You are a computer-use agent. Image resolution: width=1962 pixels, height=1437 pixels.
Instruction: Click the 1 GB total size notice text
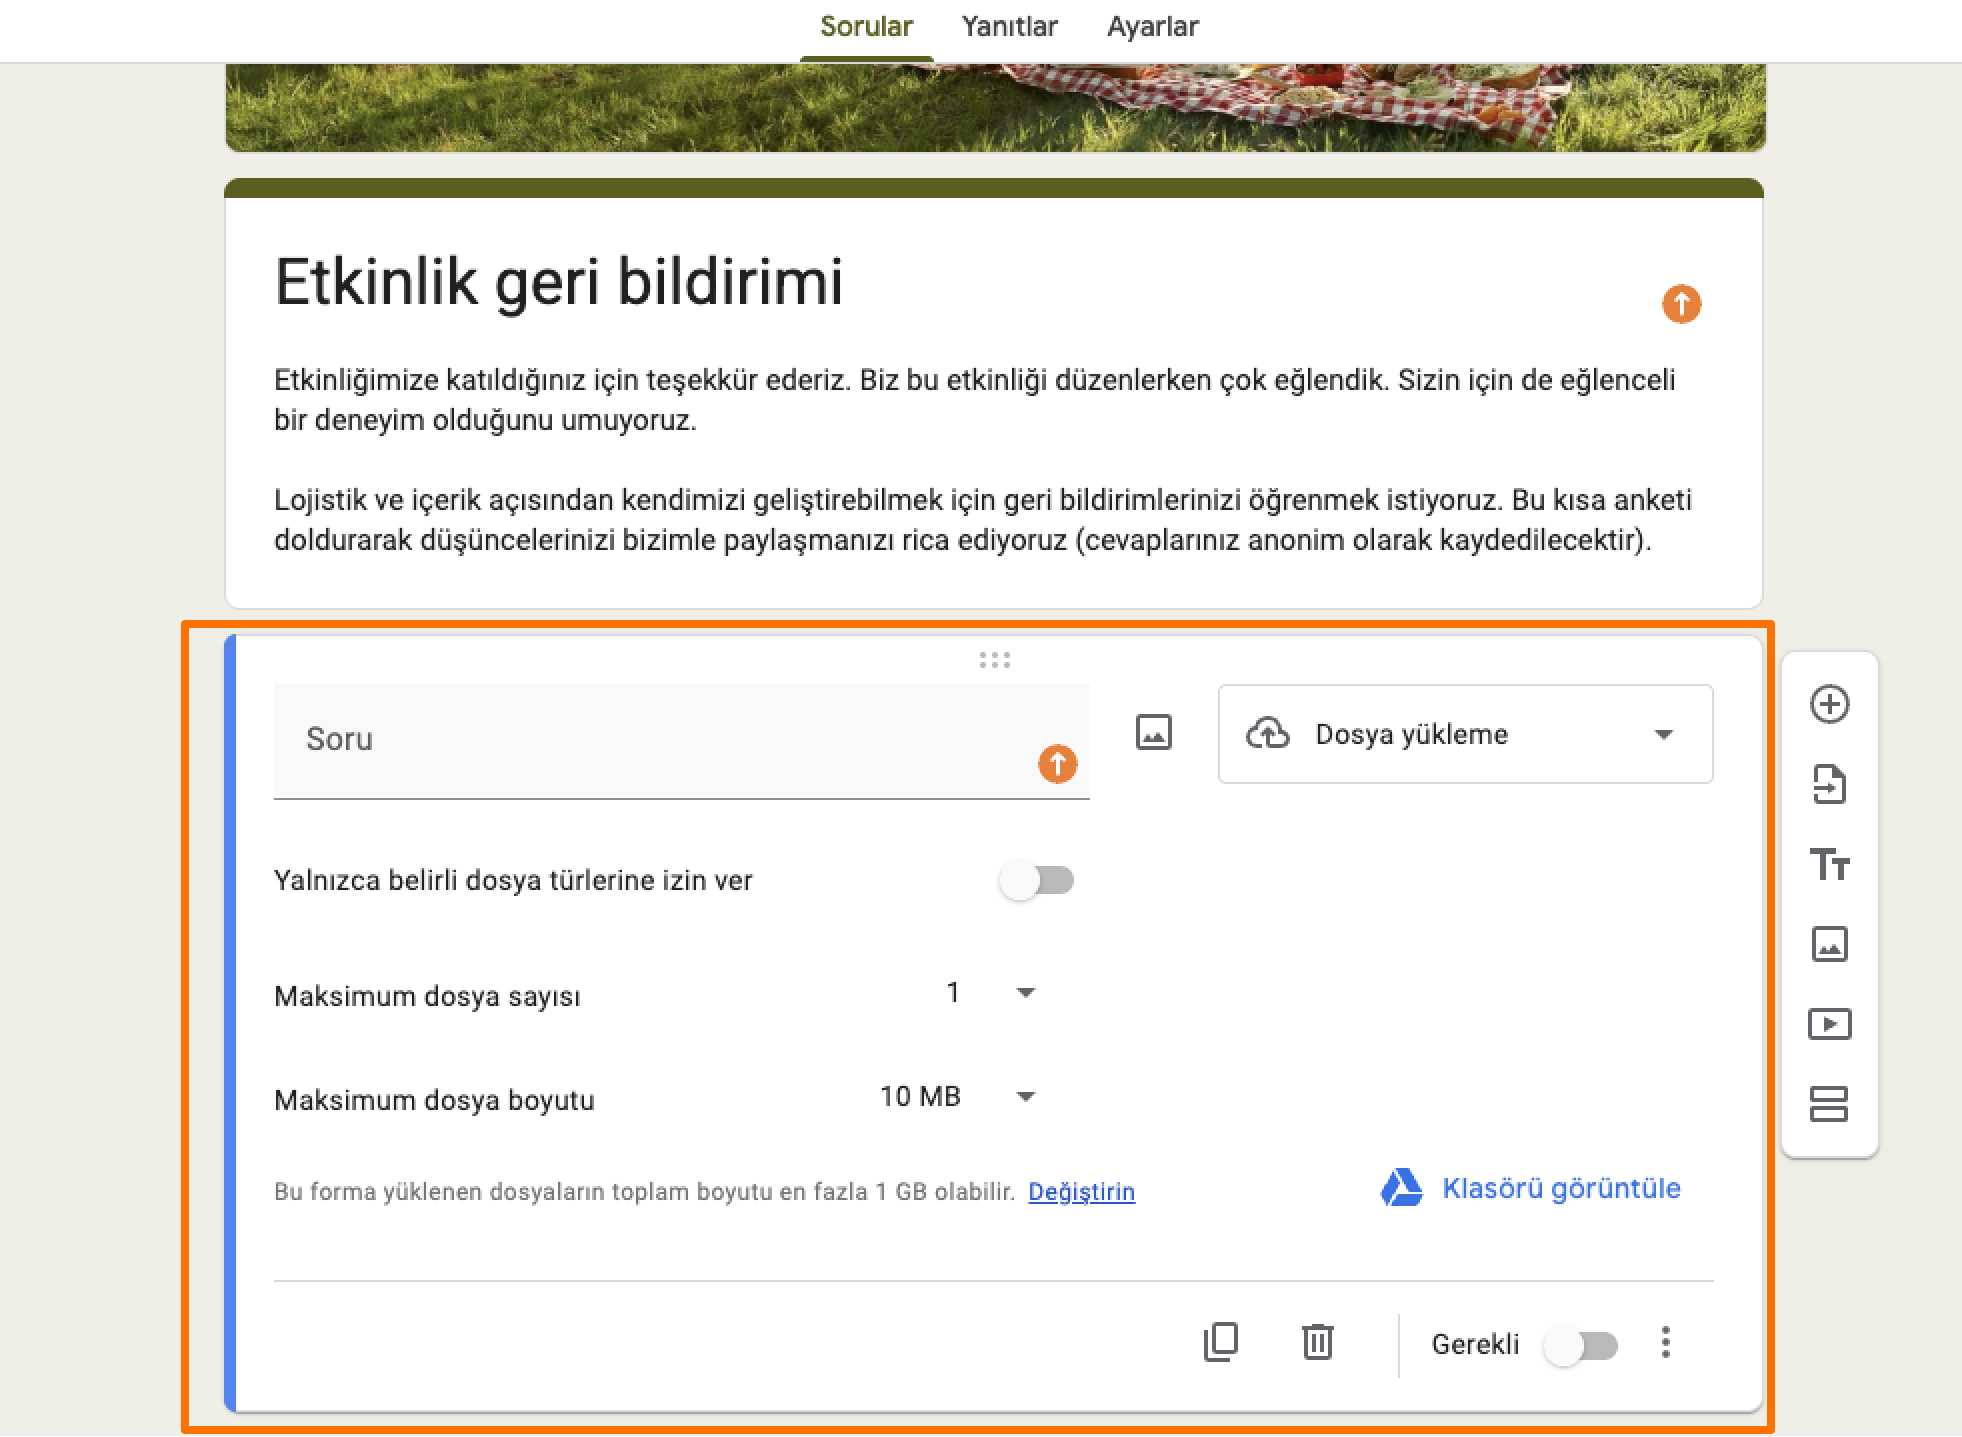644,1192
